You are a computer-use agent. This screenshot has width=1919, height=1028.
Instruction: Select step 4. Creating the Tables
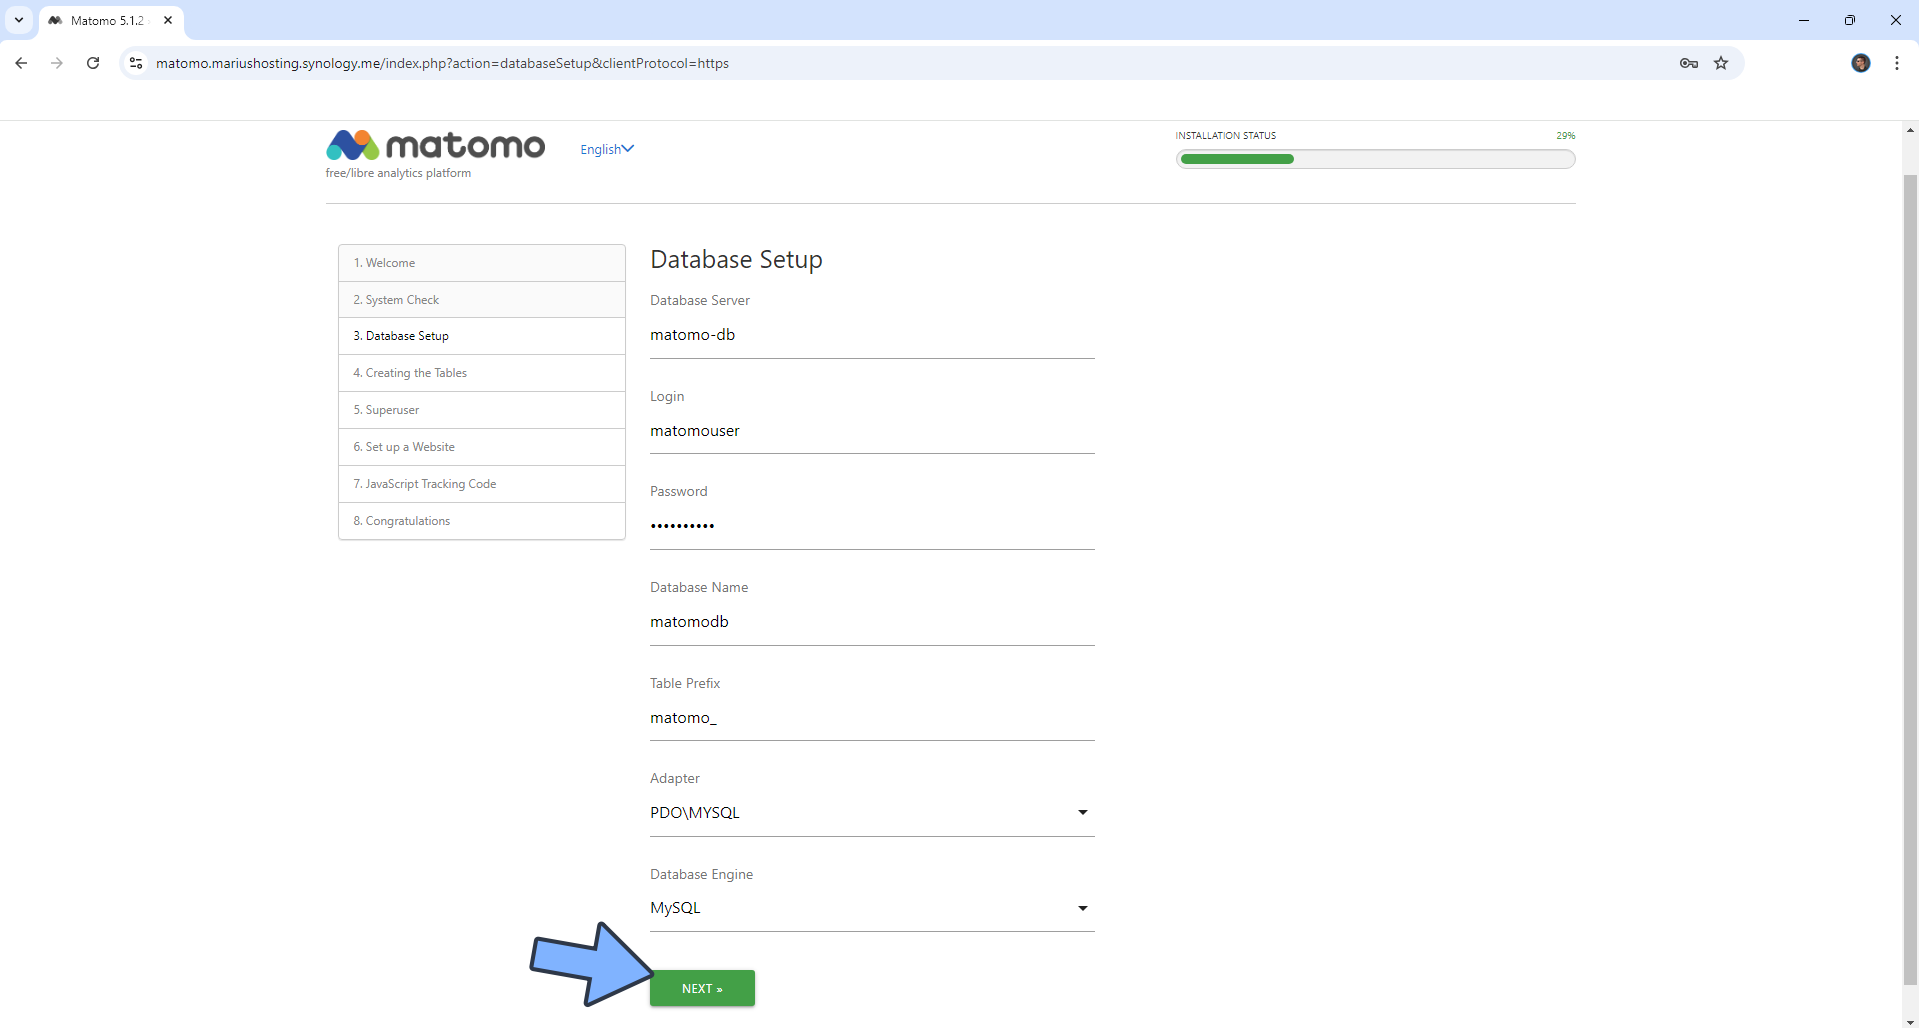482,373
